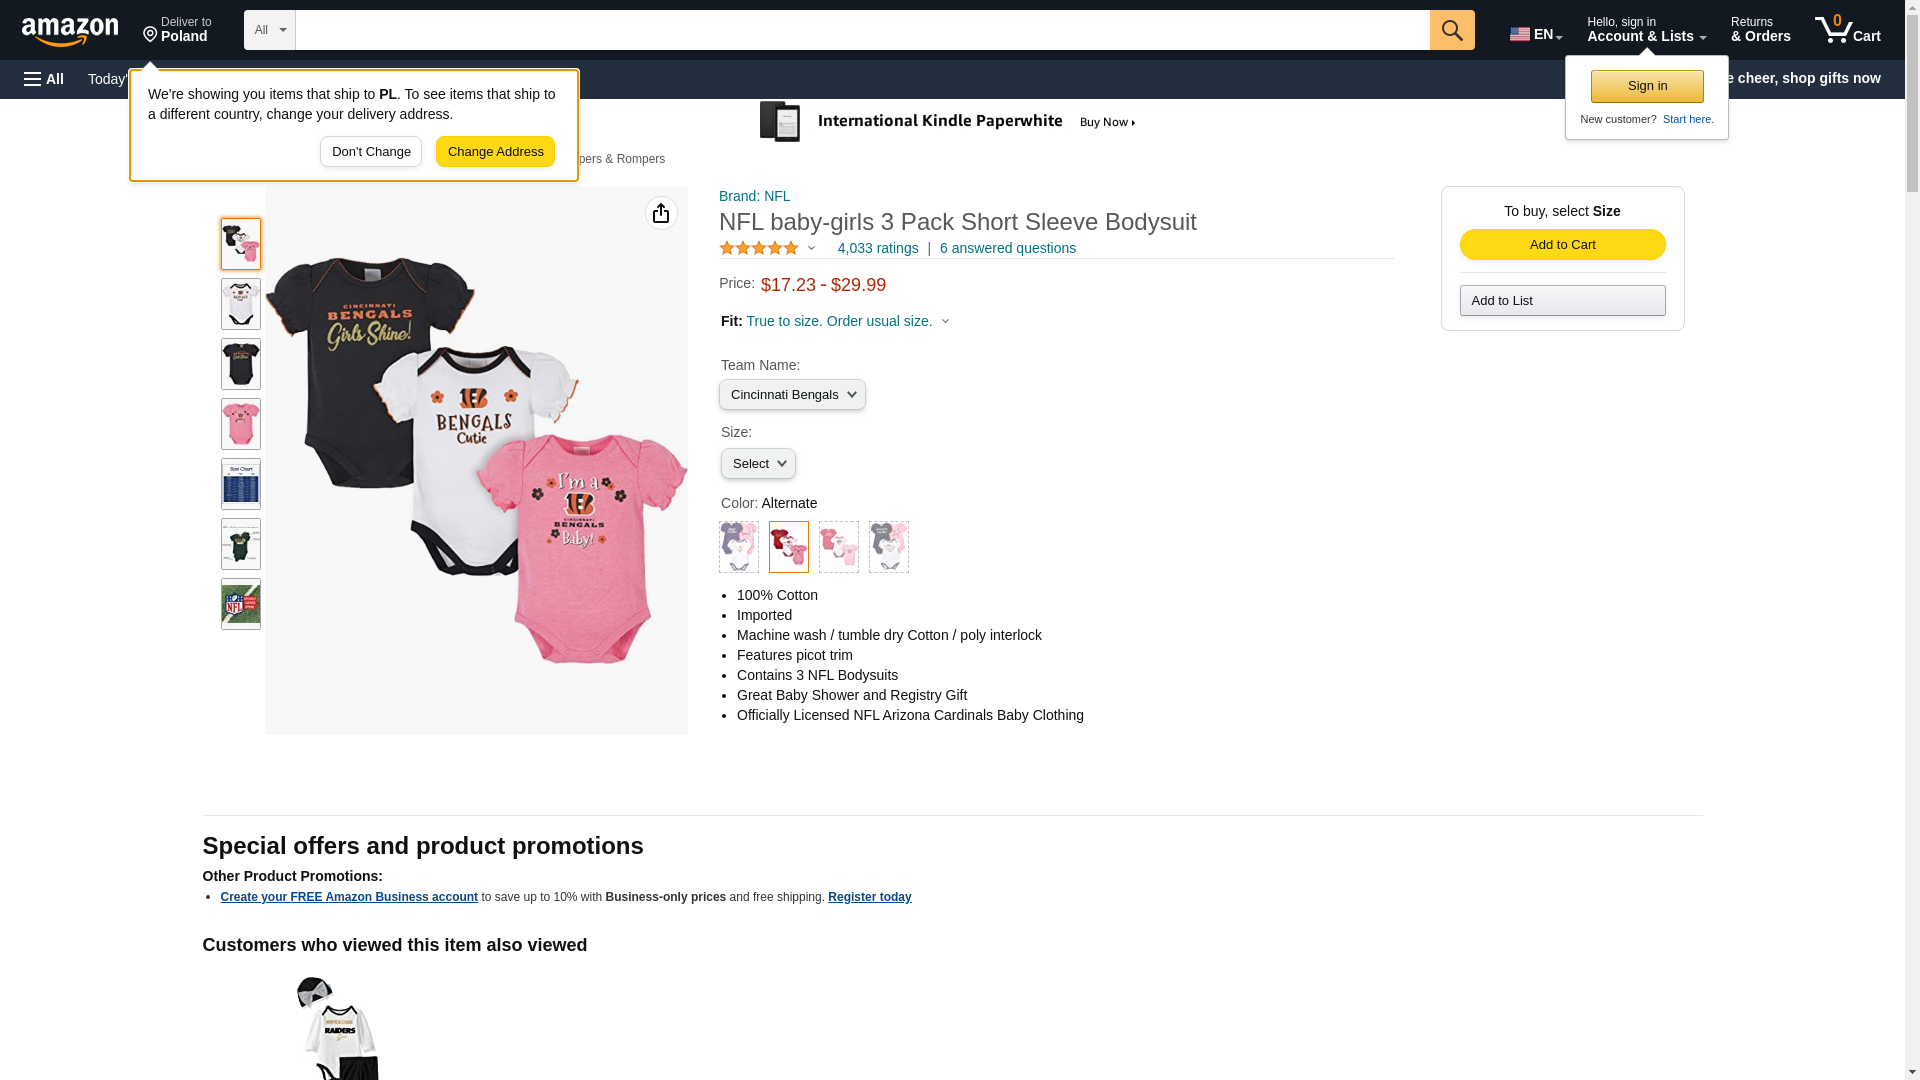Open Returns & Orders
This screenshot has width=1920, height=1080.
(x=1760, y=30)
